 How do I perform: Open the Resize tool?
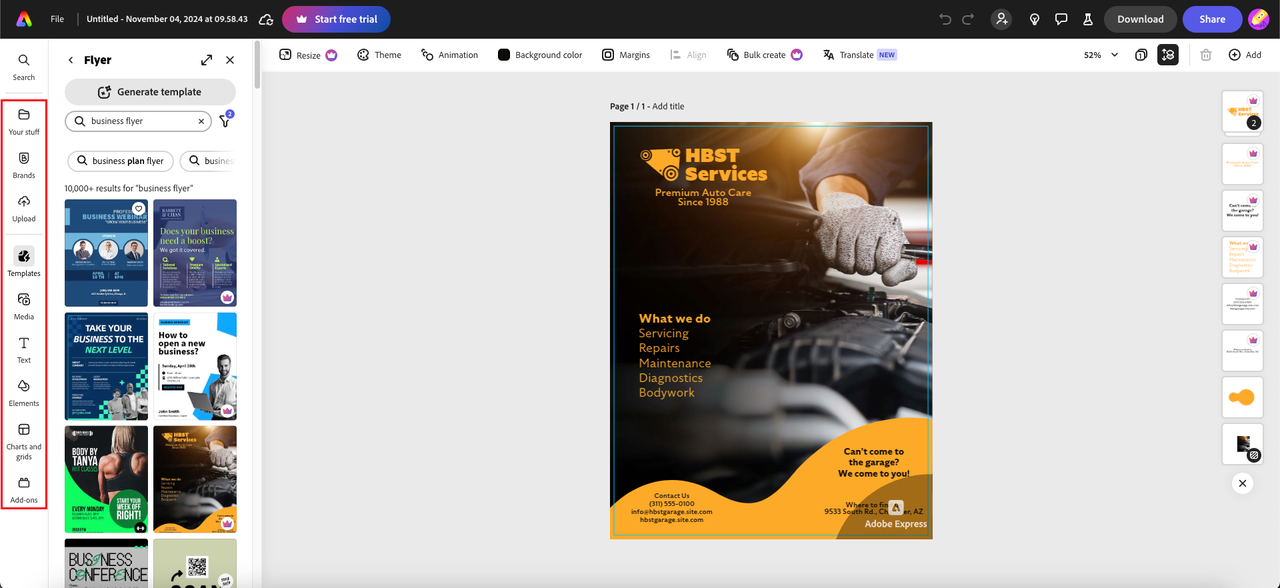point(308,55)
